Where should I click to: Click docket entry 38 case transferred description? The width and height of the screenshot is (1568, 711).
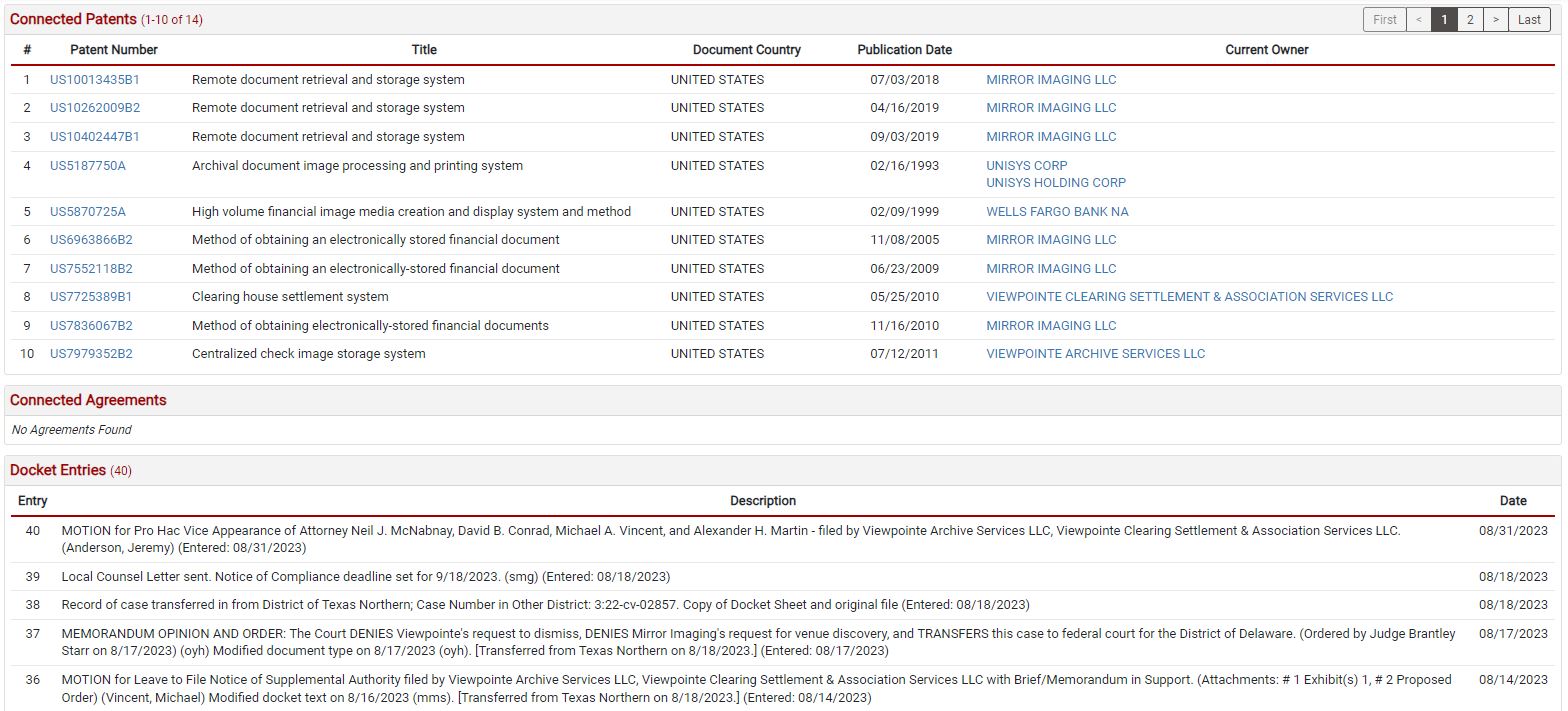tap(545, 605)
